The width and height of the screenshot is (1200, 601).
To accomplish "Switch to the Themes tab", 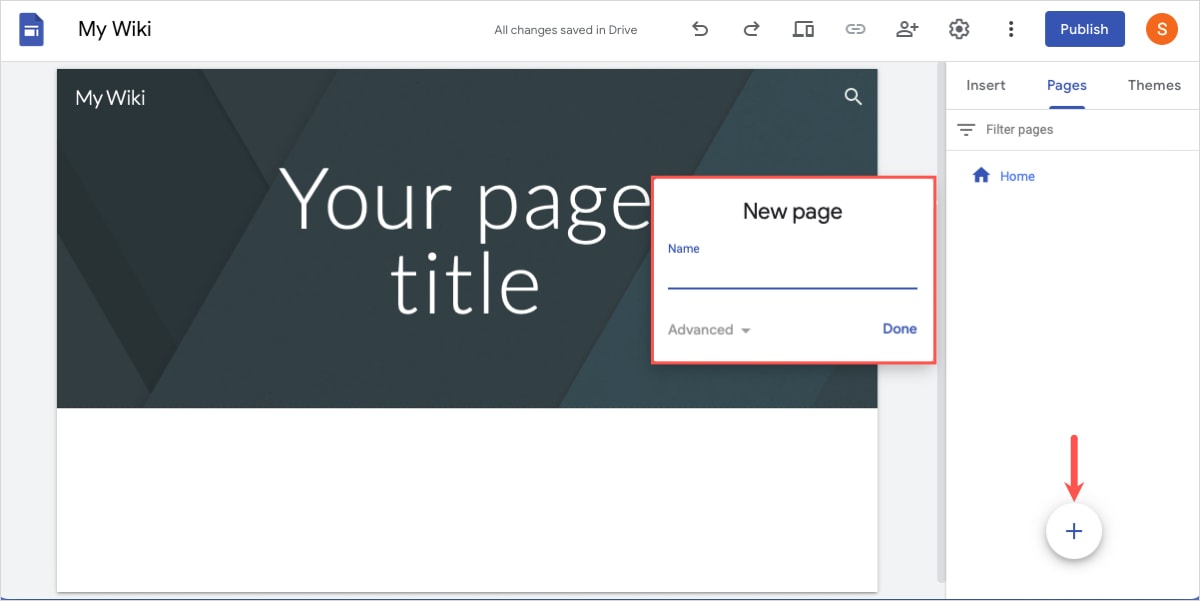I will [x=1154, y=85].
